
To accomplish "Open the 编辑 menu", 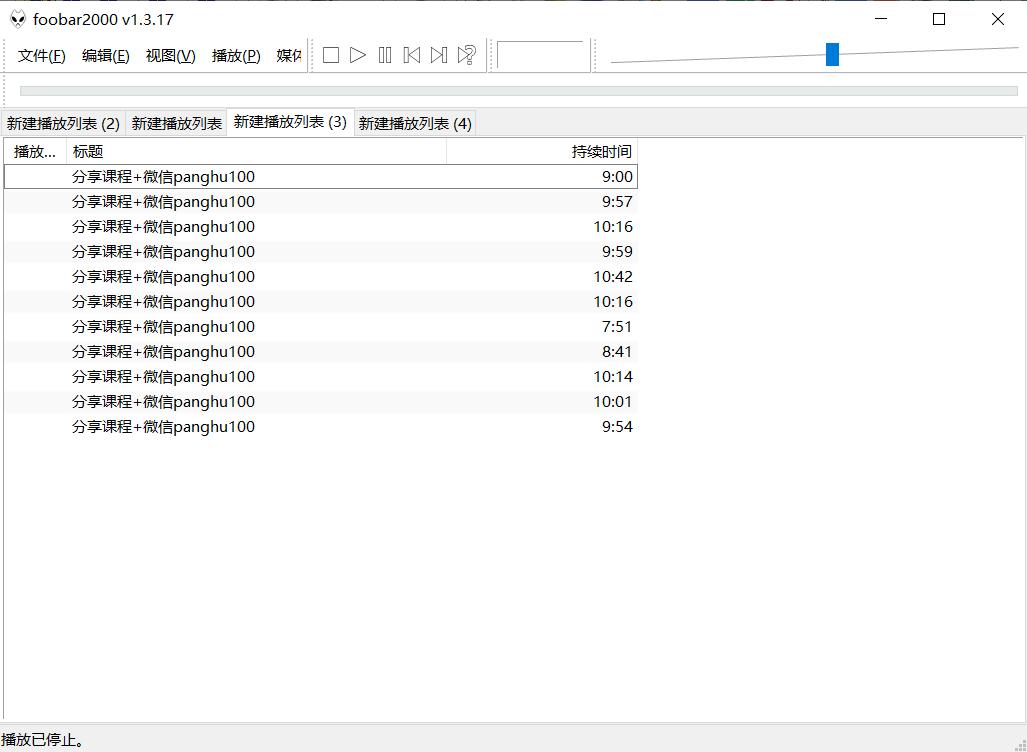I will click(104, 55).
